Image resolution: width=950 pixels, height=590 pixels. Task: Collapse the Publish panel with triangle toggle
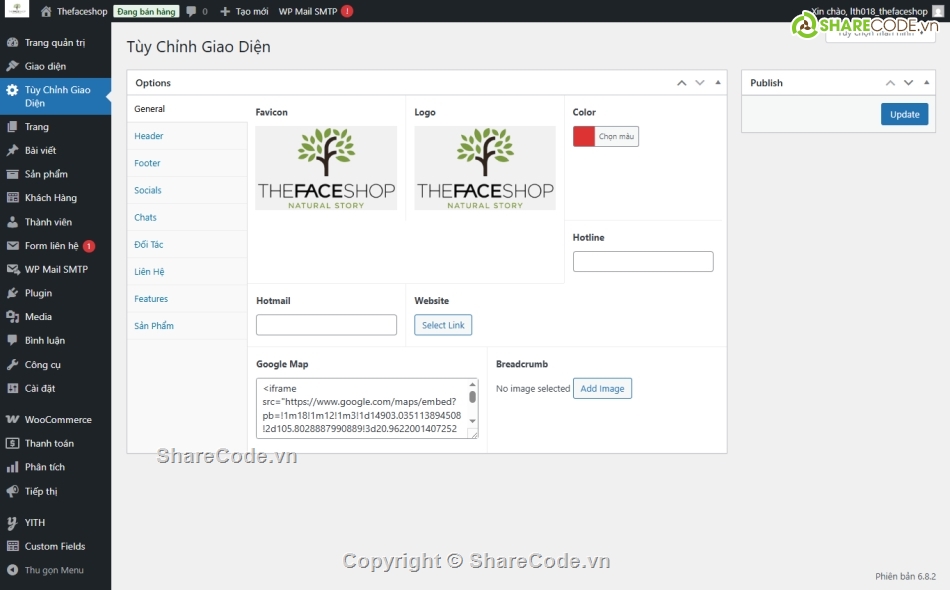click(926, 83)
